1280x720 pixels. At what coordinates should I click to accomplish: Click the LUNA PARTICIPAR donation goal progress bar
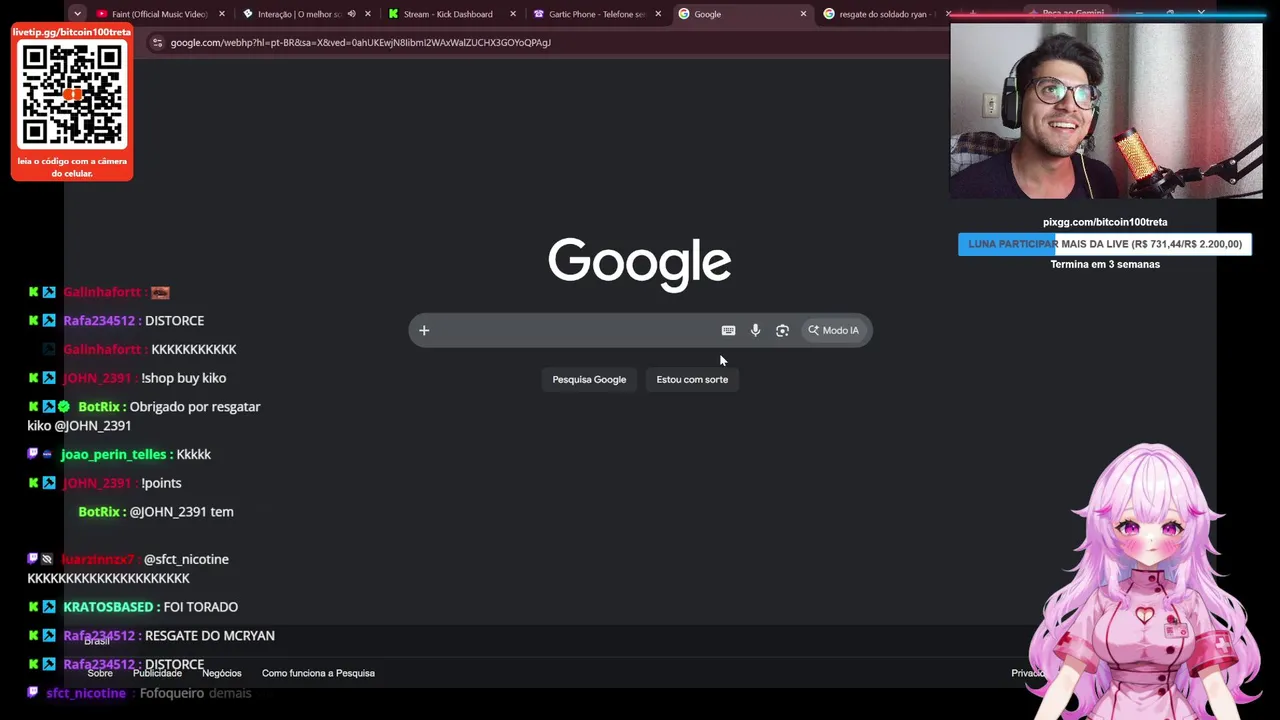(x=1105, y=244)
